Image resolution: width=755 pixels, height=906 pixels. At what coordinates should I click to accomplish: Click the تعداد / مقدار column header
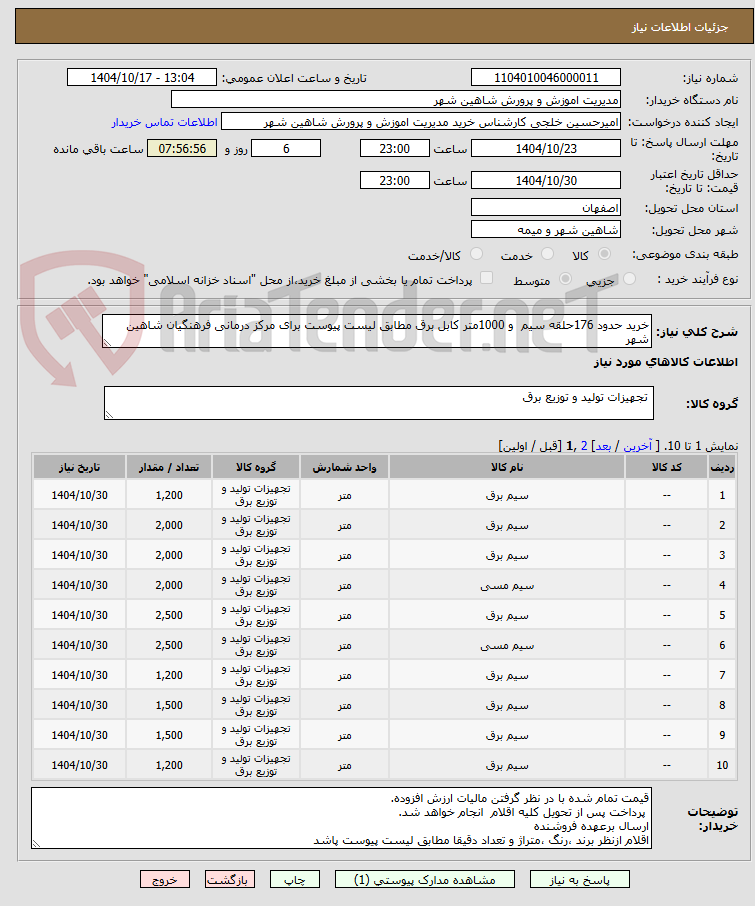pyautogui.click(x=169, y=467)
